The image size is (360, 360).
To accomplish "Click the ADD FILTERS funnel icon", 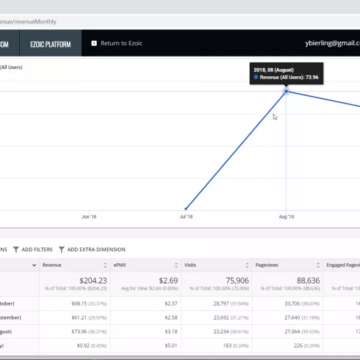I will pos(16,249).
